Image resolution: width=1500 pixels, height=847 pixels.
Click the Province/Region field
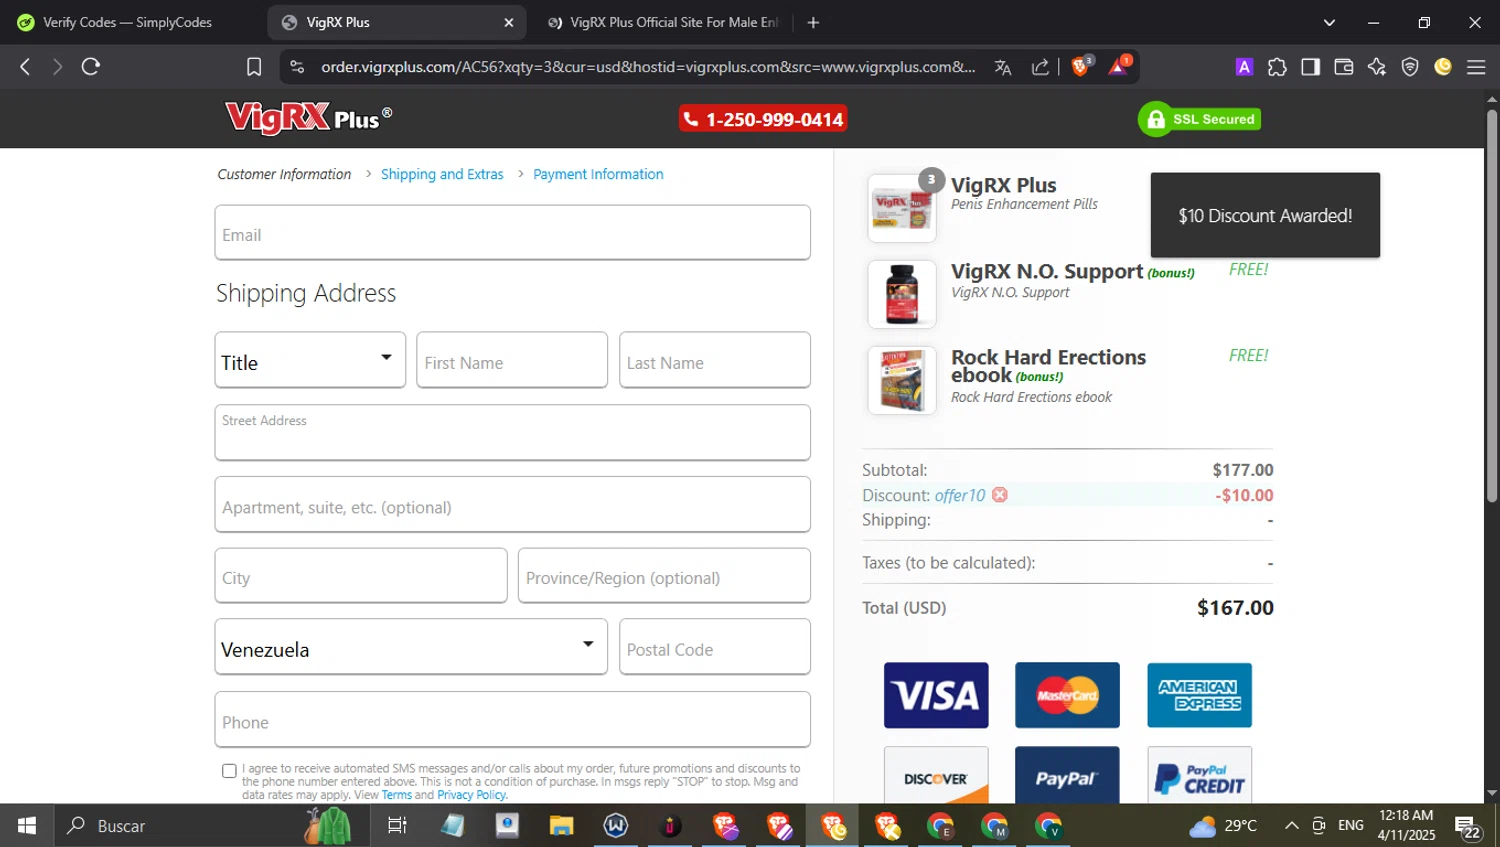pos(664,575)
